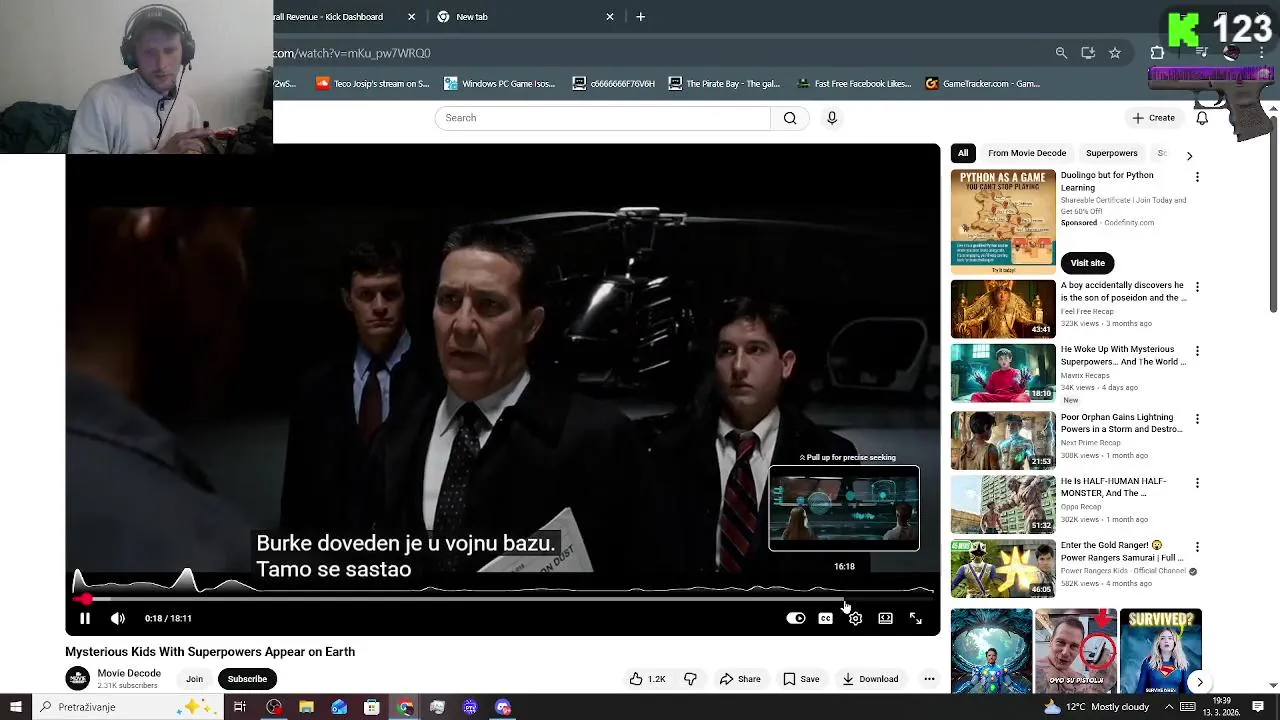Screen dimensions: 1280x720
Task: Enter fullscreen mode
Action: [x=916, y=619]
